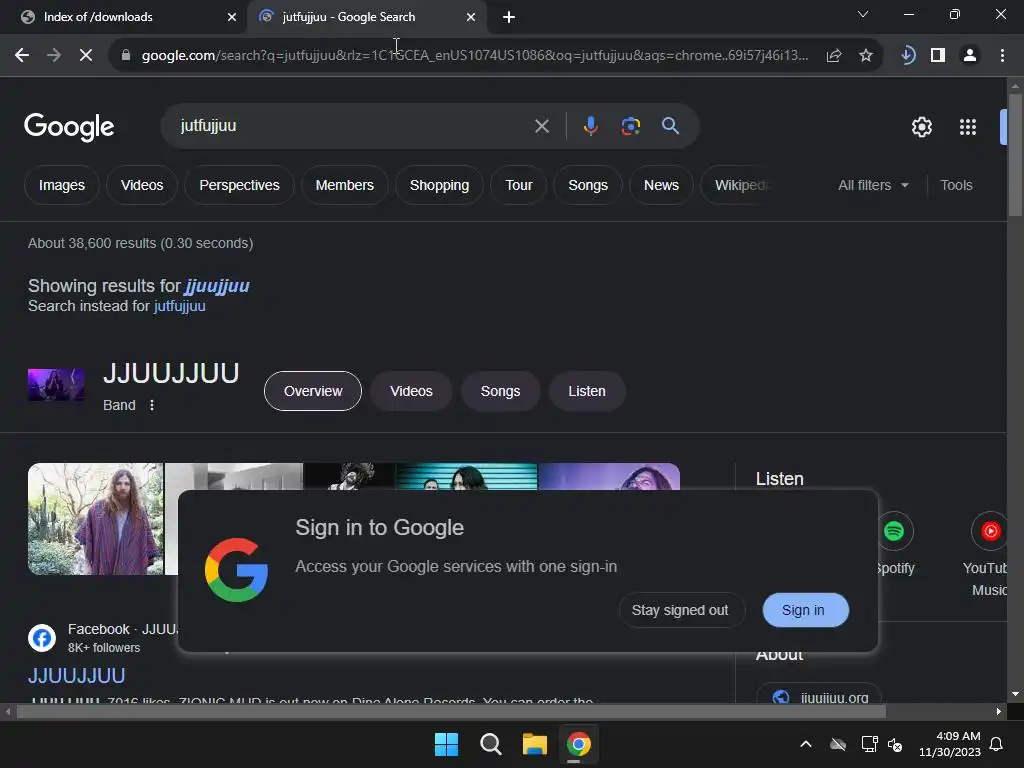Switch to the Index of /downloads tab
The height and width of the screenshot is (768, 1024).
point(124,17)
